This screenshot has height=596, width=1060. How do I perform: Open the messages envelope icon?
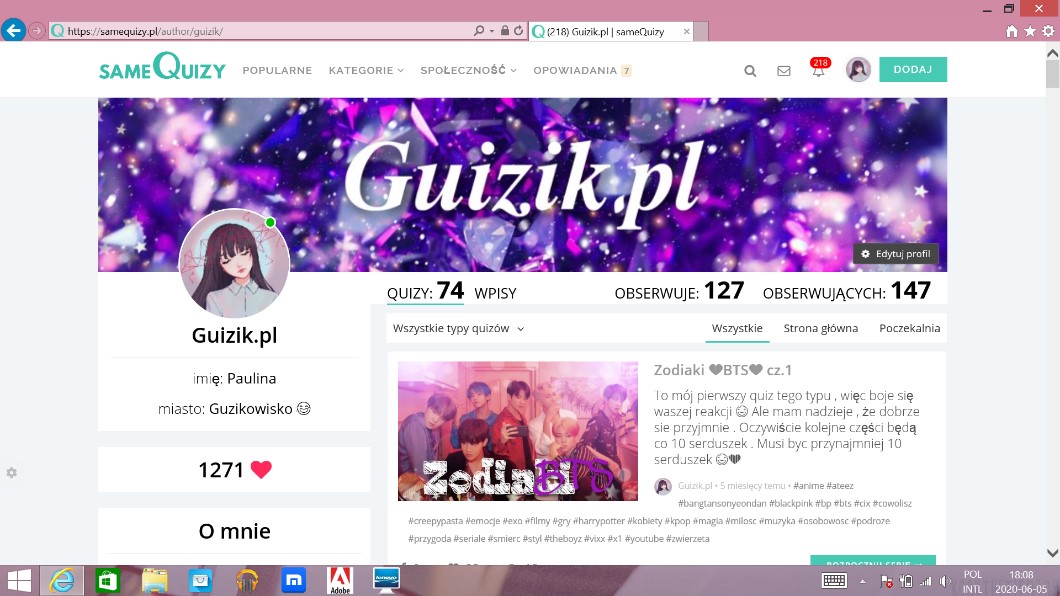[784, 71]
